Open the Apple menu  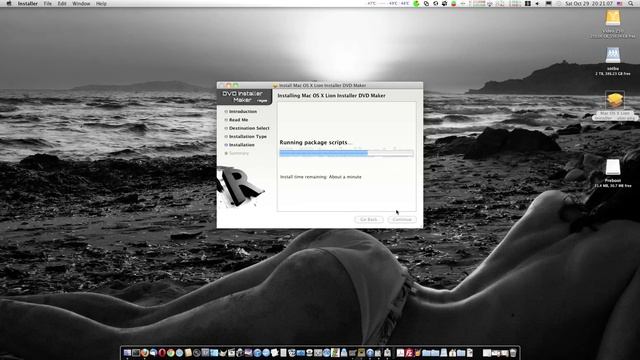9,3
